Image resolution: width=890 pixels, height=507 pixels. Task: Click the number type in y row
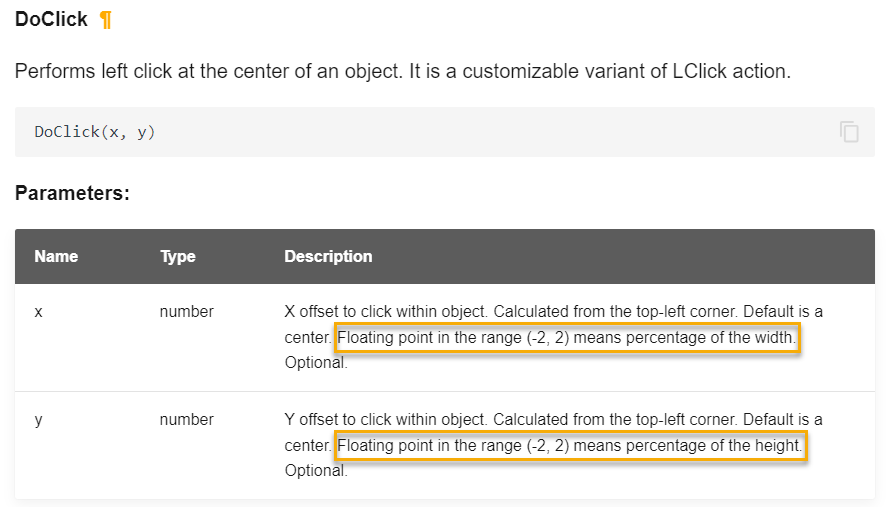point(187,420)
